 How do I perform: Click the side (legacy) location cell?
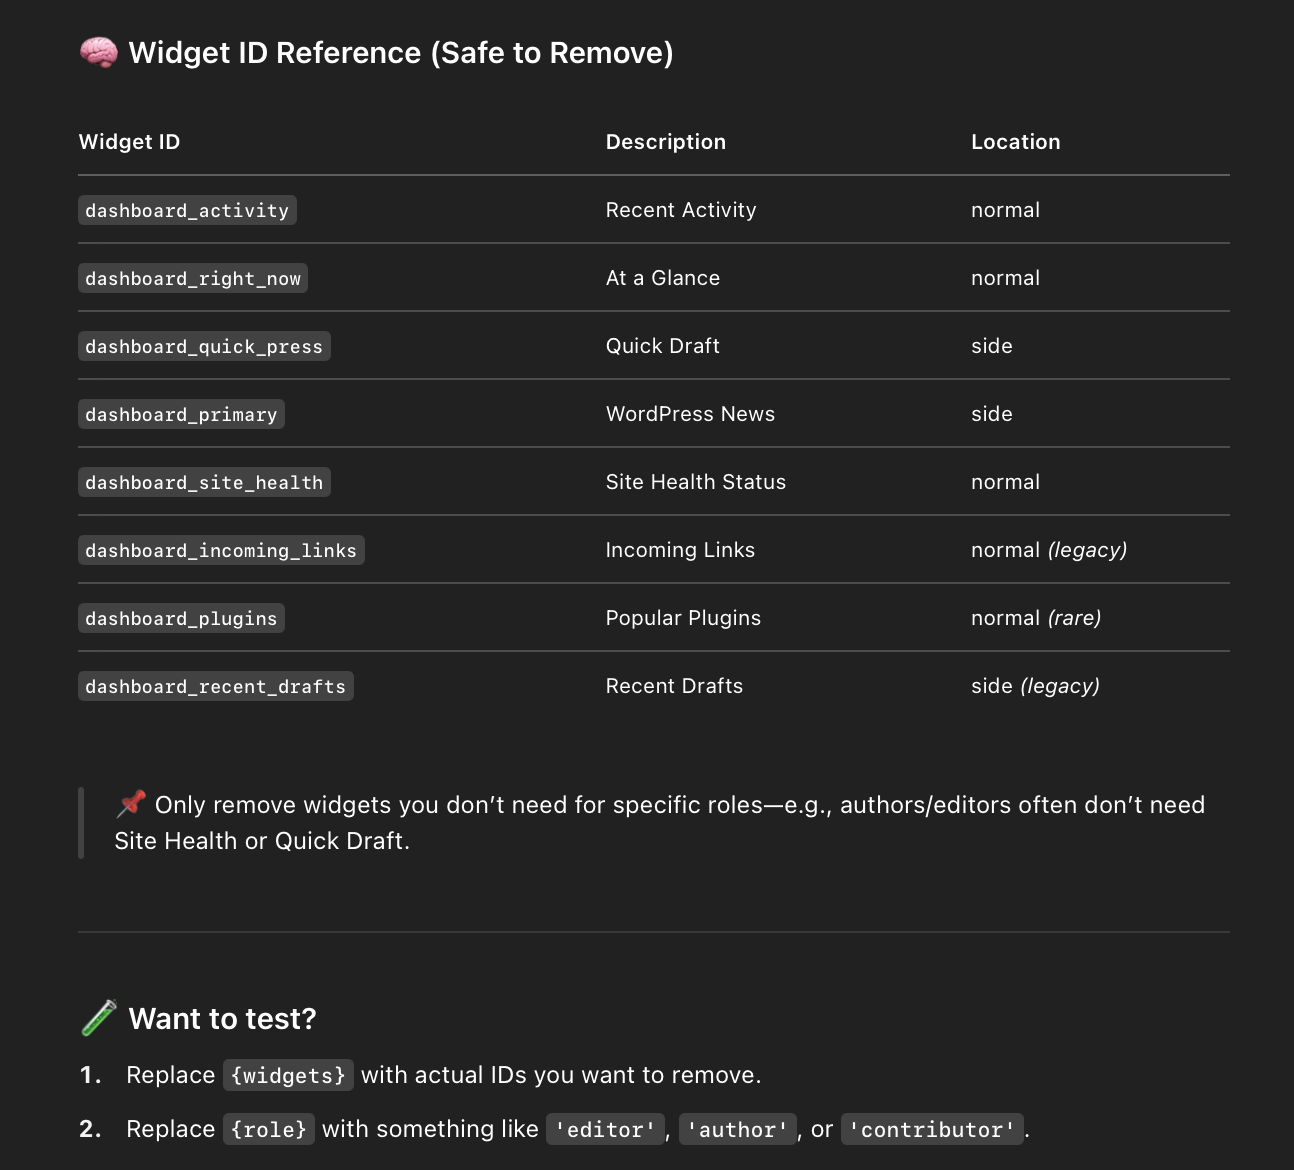point(1035,686)
